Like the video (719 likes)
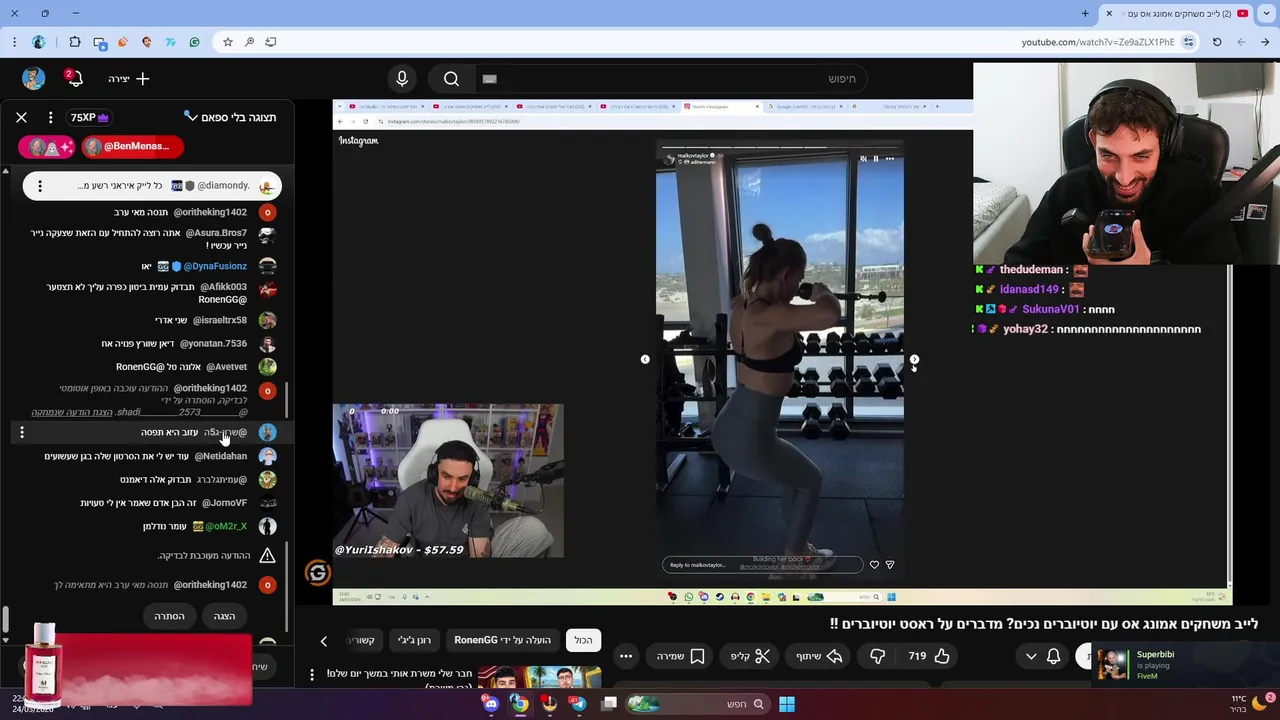Viewport: 1280px width, 720px height. (x=929, y=656)
